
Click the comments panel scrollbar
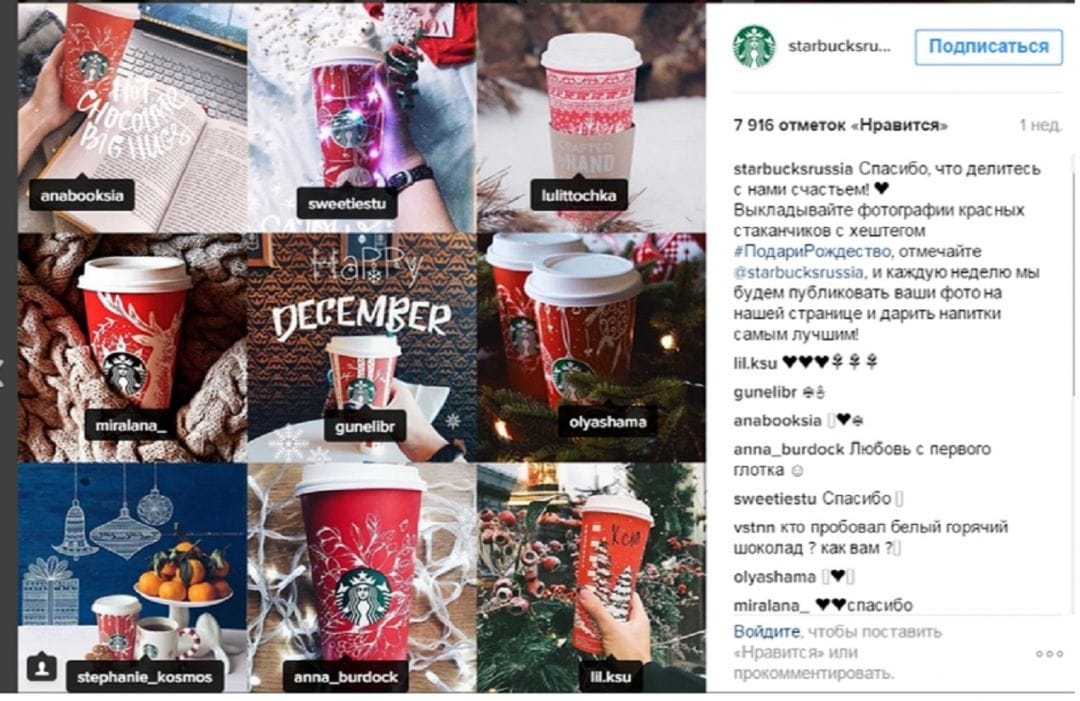(1072, 275)
